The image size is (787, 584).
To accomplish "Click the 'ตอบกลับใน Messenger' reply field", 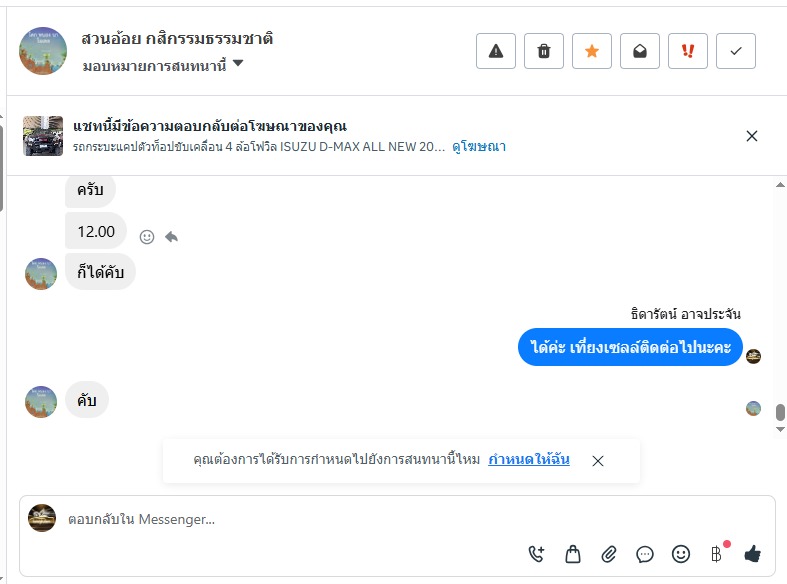I will 290,519.
